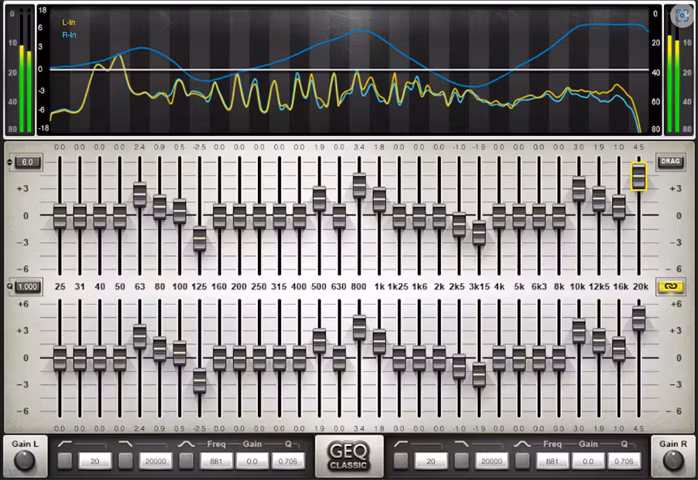This screenshot has width=698, height=480.
Task: Enable the left channel high-pass filter toggle
Action: point(65,461)
